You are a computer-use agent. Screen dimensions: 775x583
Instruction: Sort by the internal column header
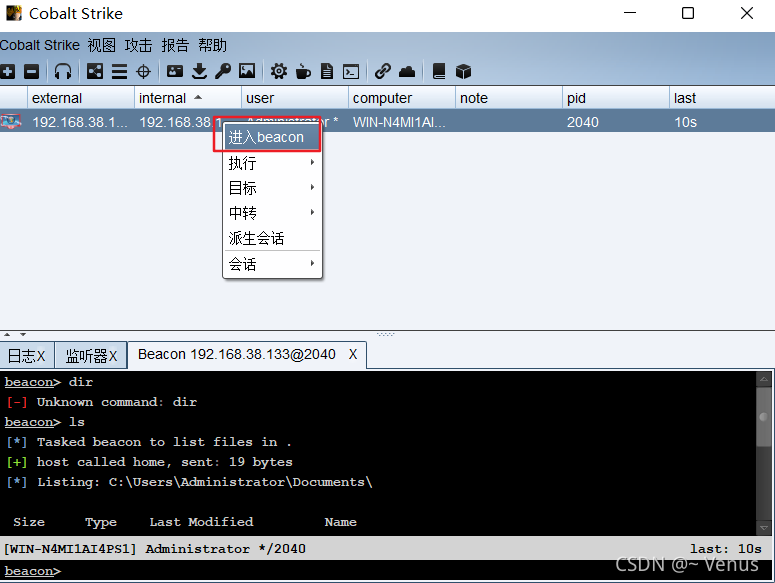point(188,98)
